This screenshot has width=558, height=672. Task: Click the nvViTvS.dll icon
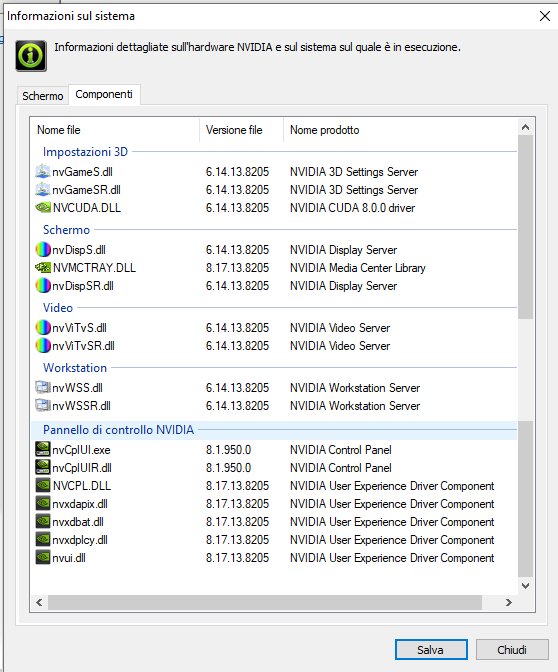pyautogui.click(x=42, y=327)
